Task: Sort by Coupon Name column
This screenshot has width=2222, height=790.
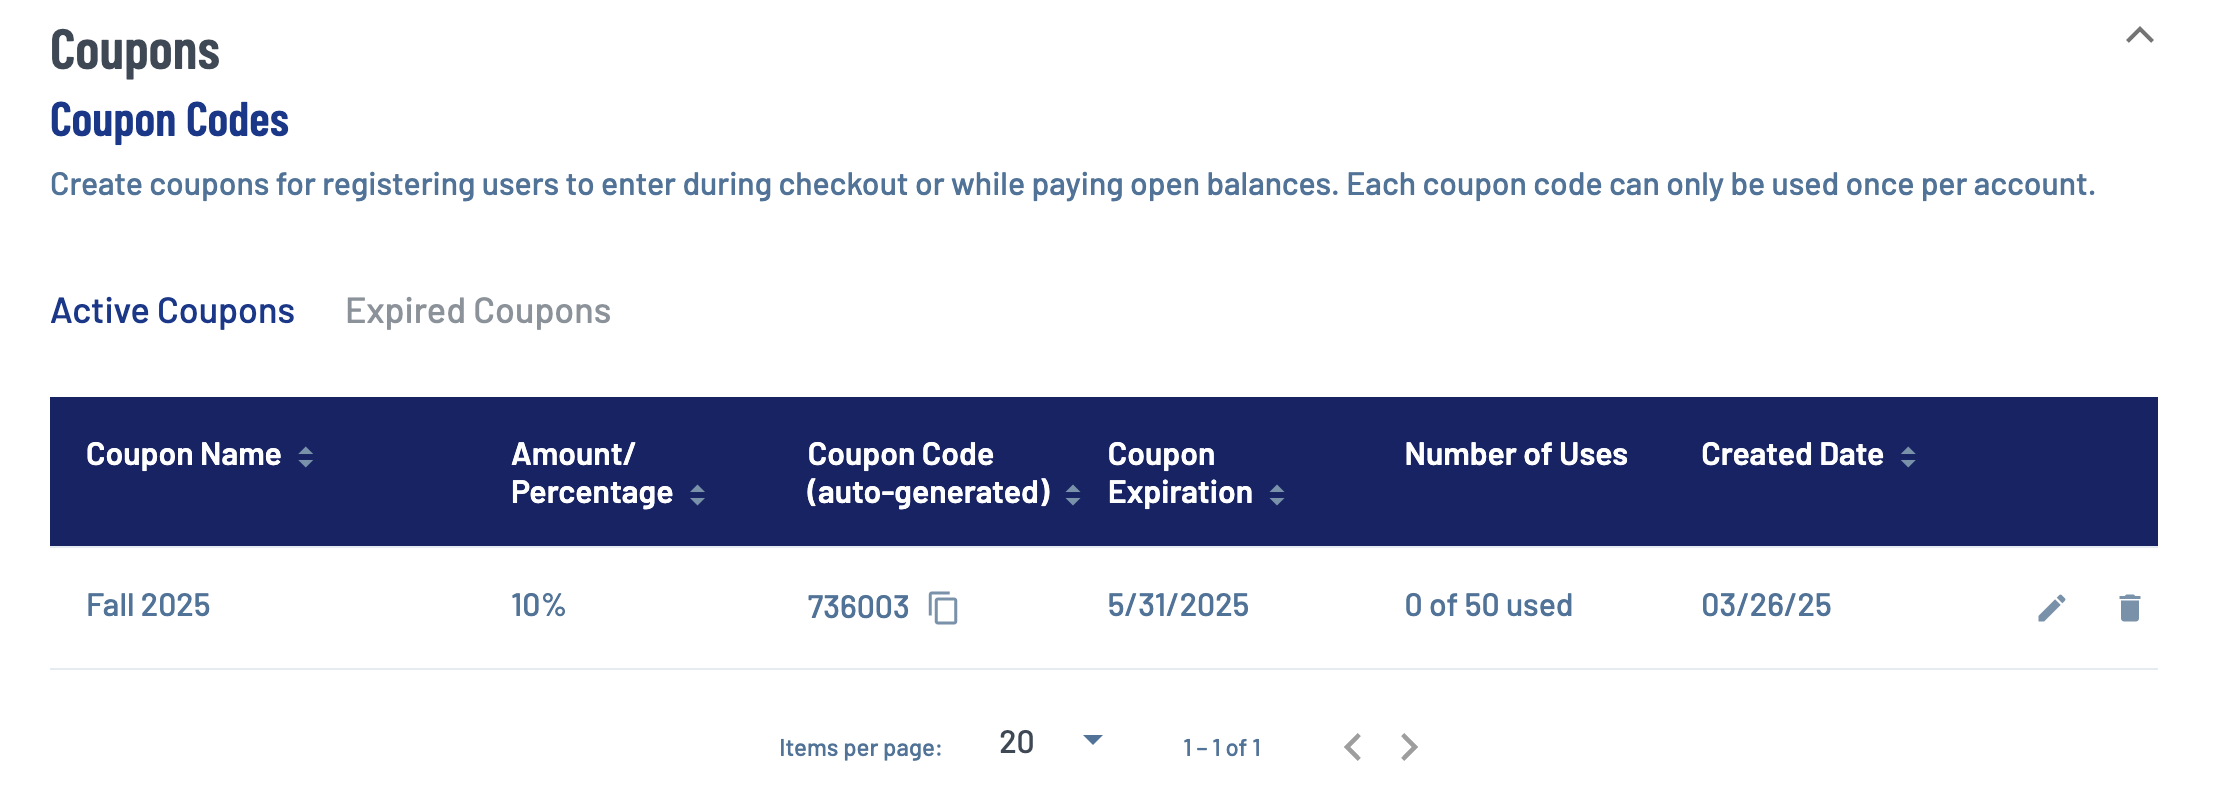Action: click(x=306, y=456)
